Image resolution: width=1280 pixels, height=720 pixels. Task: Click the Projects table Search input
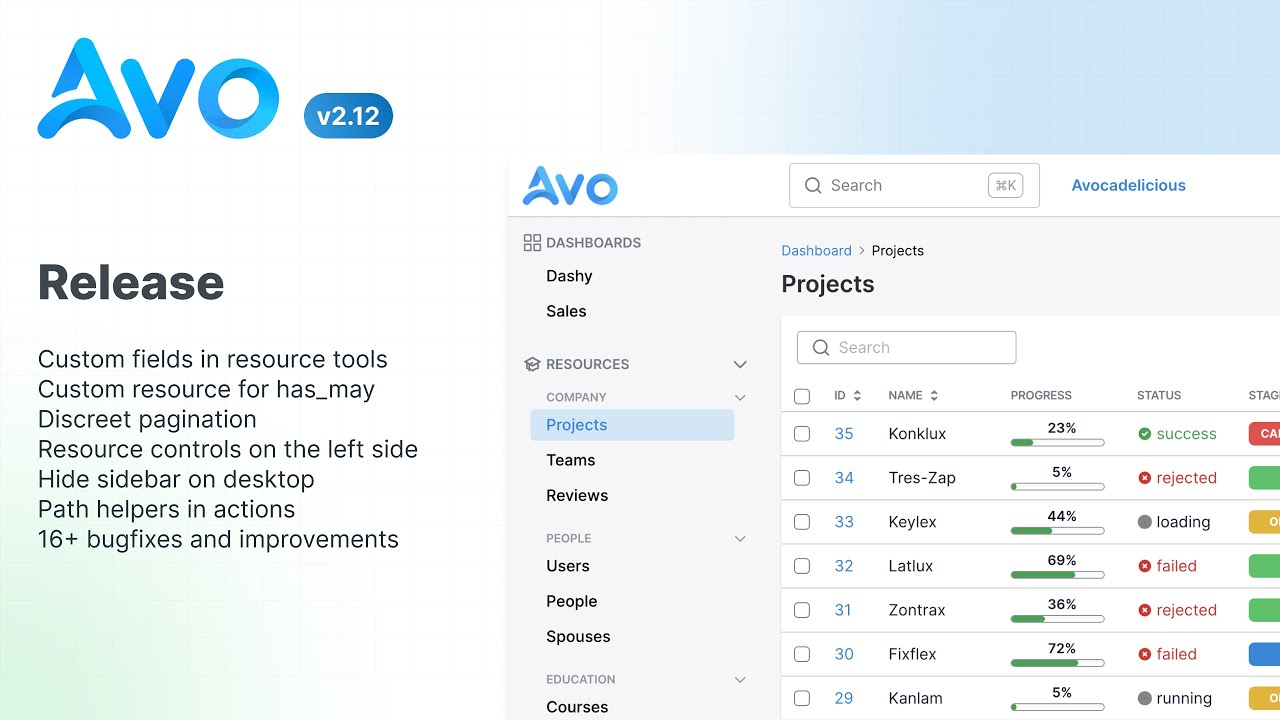[x=906, y=348]
